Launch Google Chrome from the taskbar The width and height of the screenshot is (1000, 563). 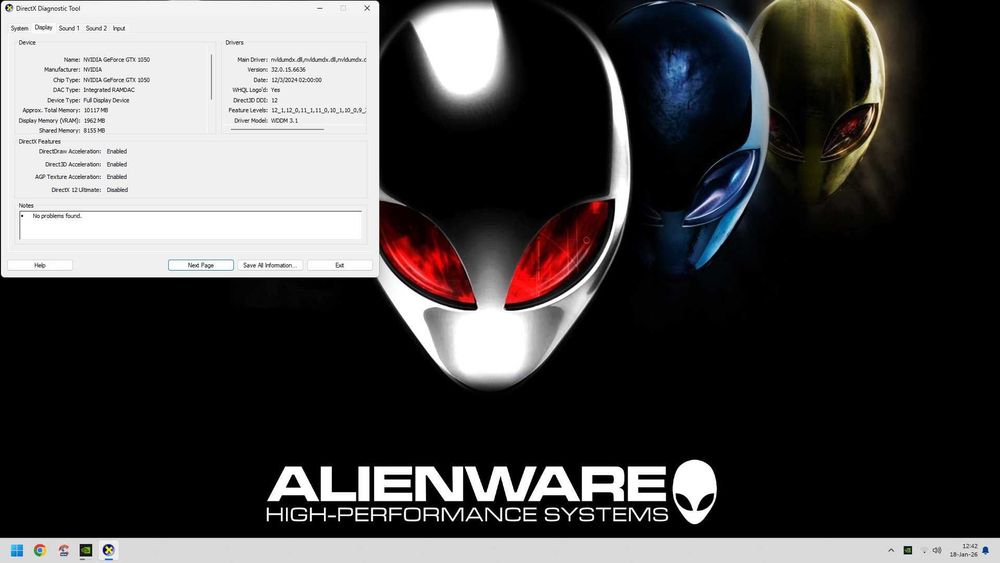coord(40,550)
